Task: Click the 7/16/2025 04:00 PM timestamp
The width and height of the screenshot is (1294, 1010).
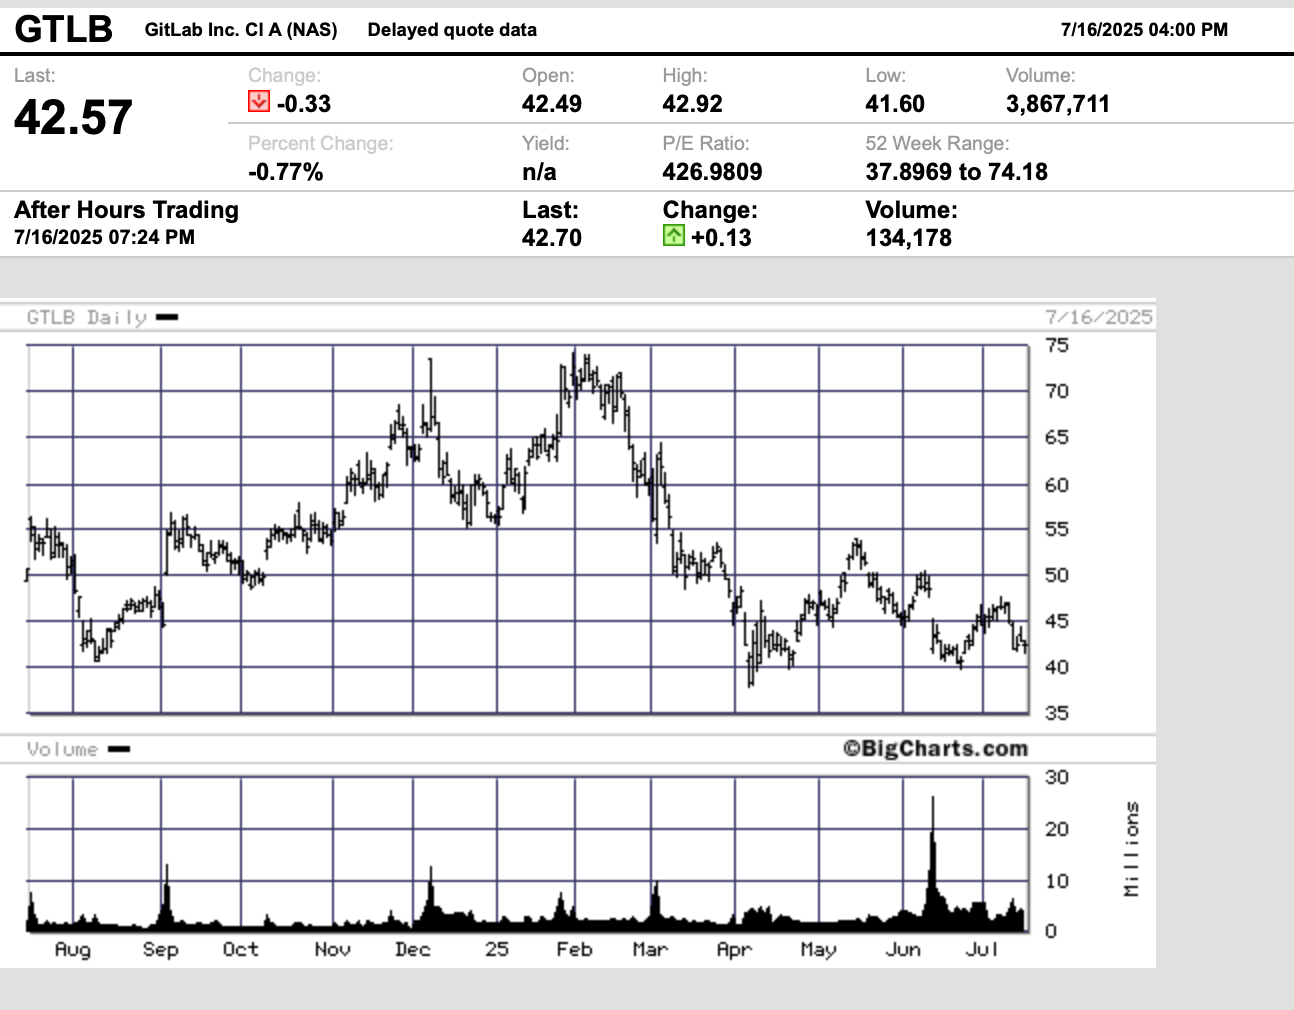Action: 1144,30
